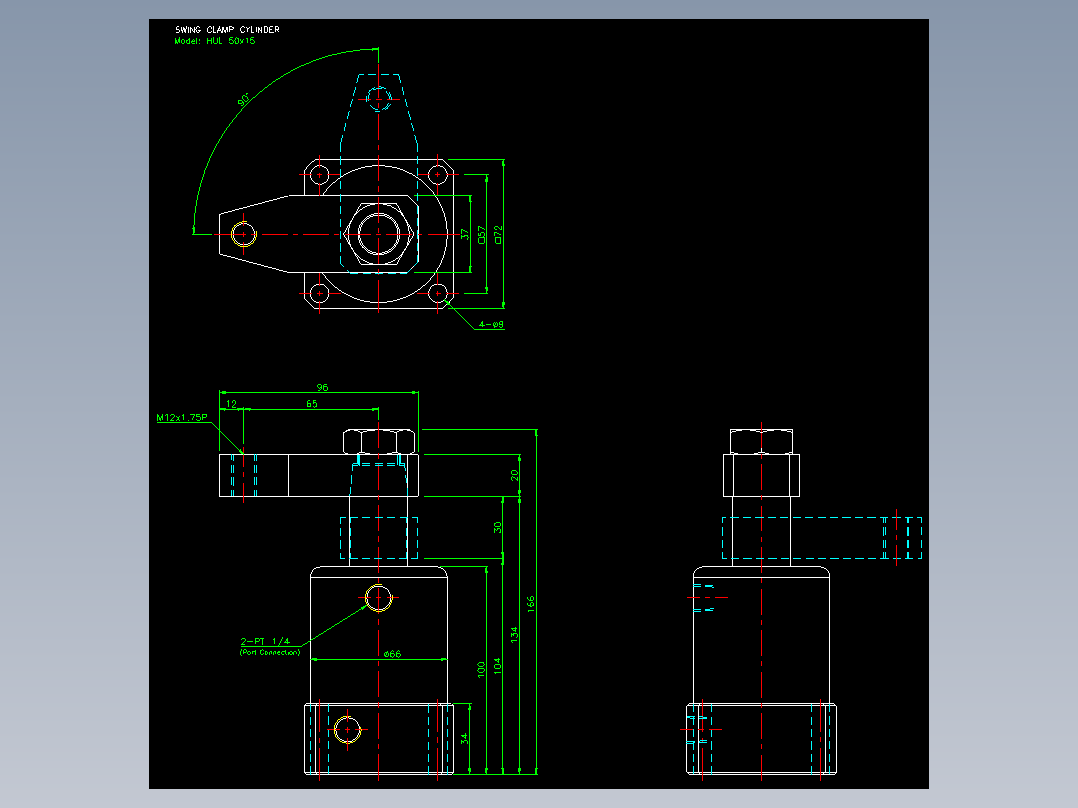Click the "□57" square dimension text

481,234
